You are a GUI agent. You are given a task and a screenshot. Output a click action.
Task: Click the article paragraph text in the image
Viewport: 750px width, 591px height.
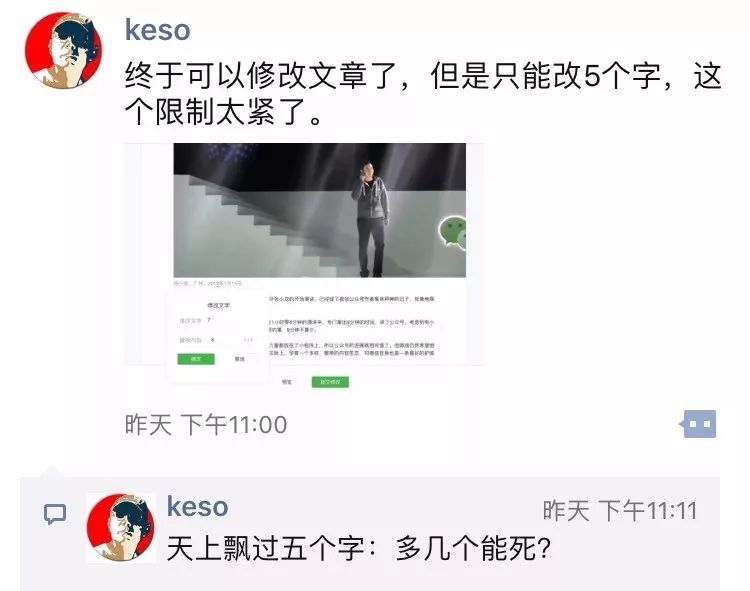click(x=352, y=326)
